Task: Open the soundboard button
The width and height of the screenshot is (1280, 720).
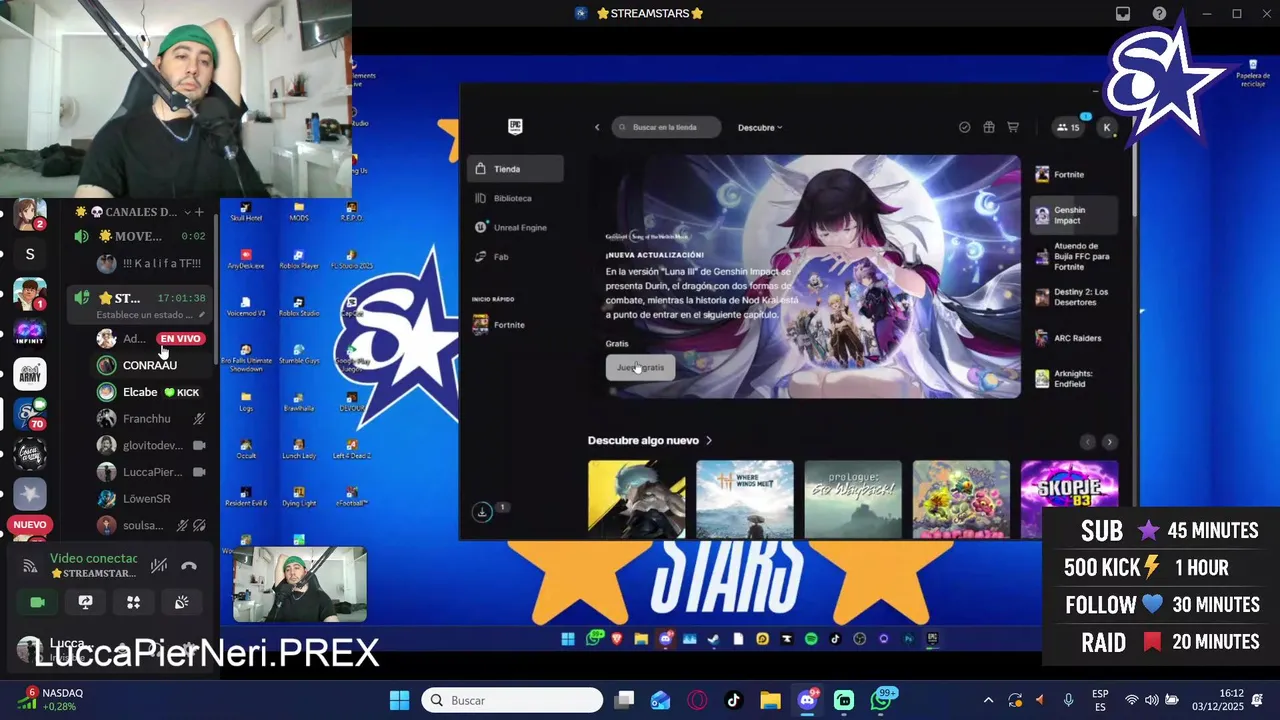Action: 181,602
